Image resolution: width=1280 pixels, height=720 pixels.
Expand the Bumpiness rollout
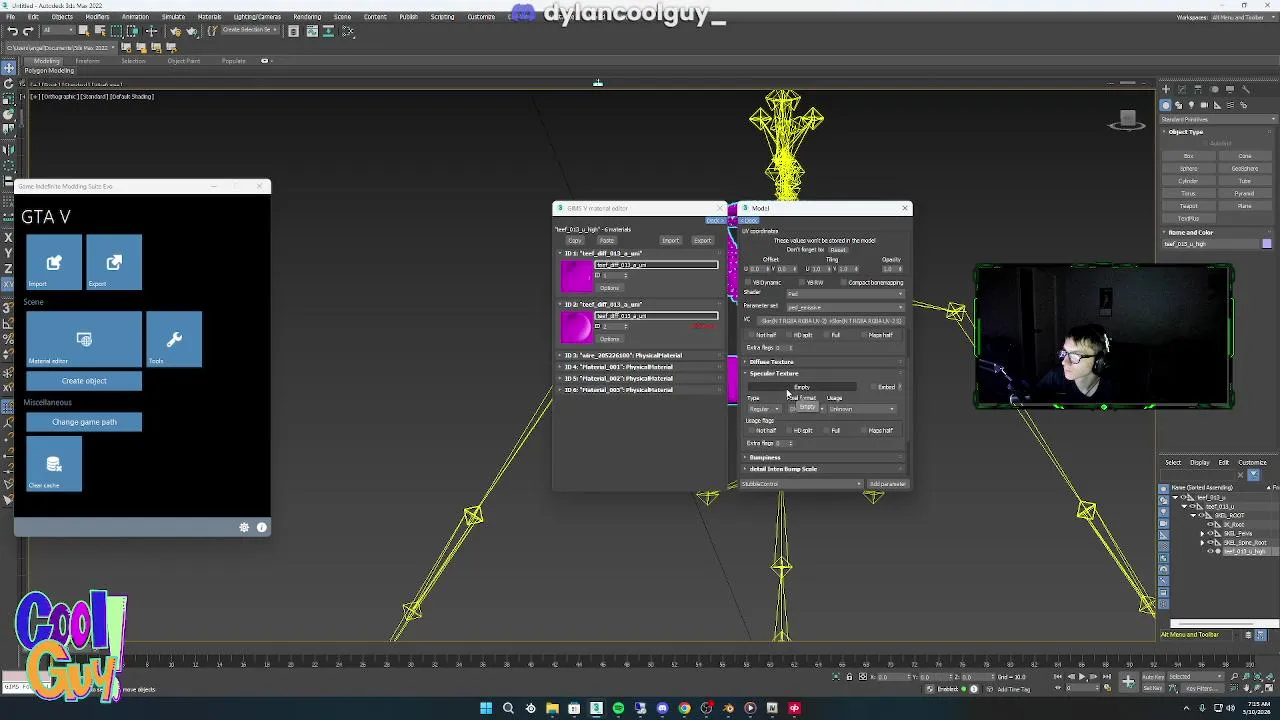[824, 457]
